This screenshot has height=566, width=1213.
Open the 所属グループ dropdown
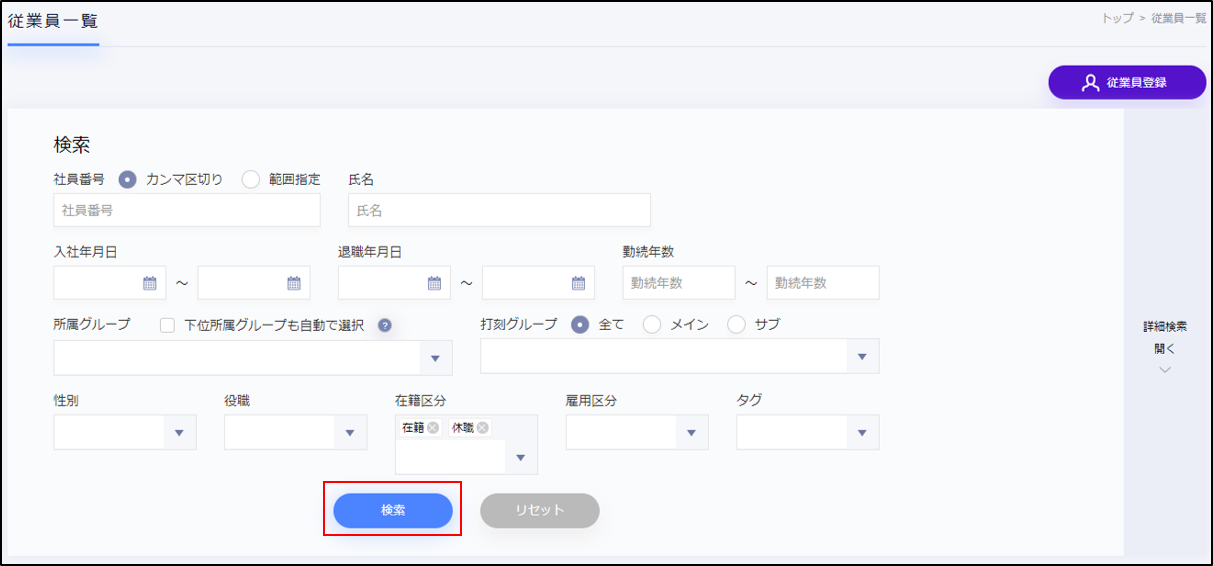[435, 358]
